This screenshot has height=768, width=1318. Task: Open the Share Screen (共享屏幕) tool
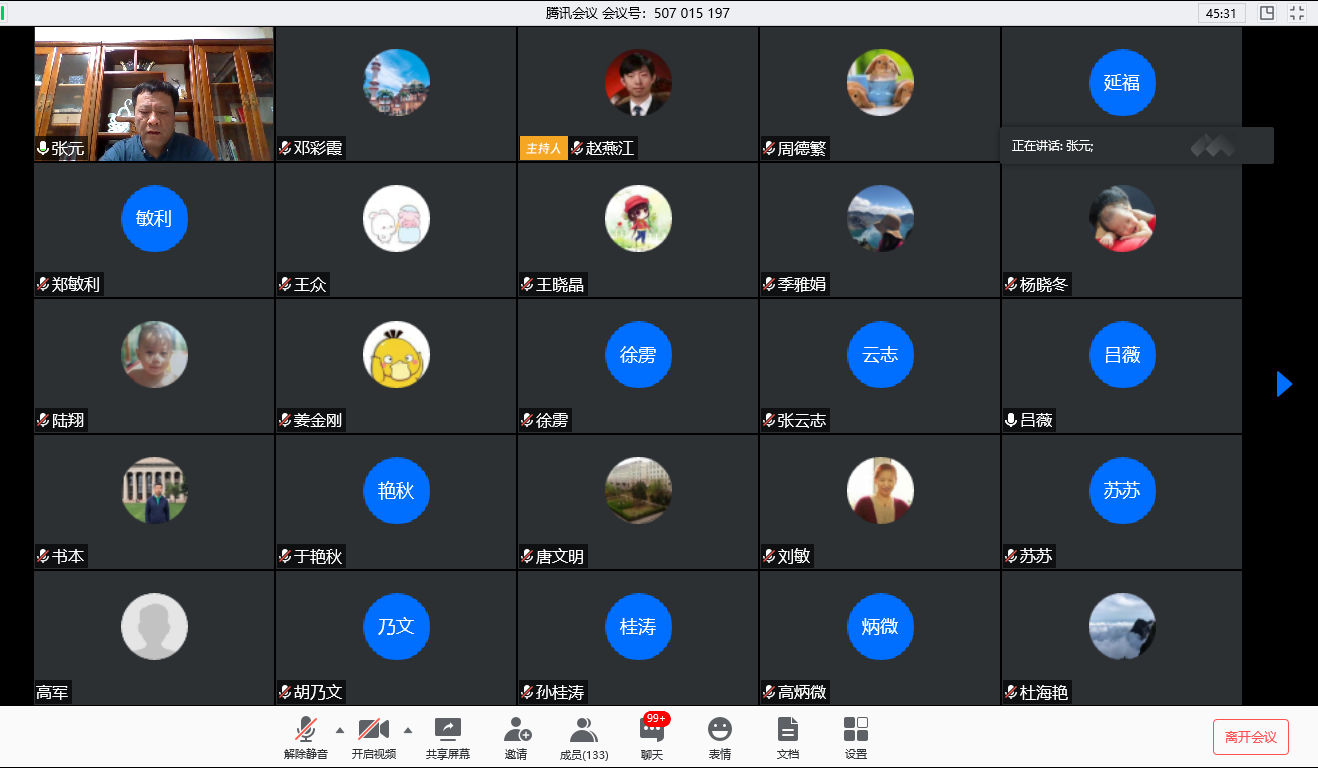pyautogui.click(x=447, y=738)
